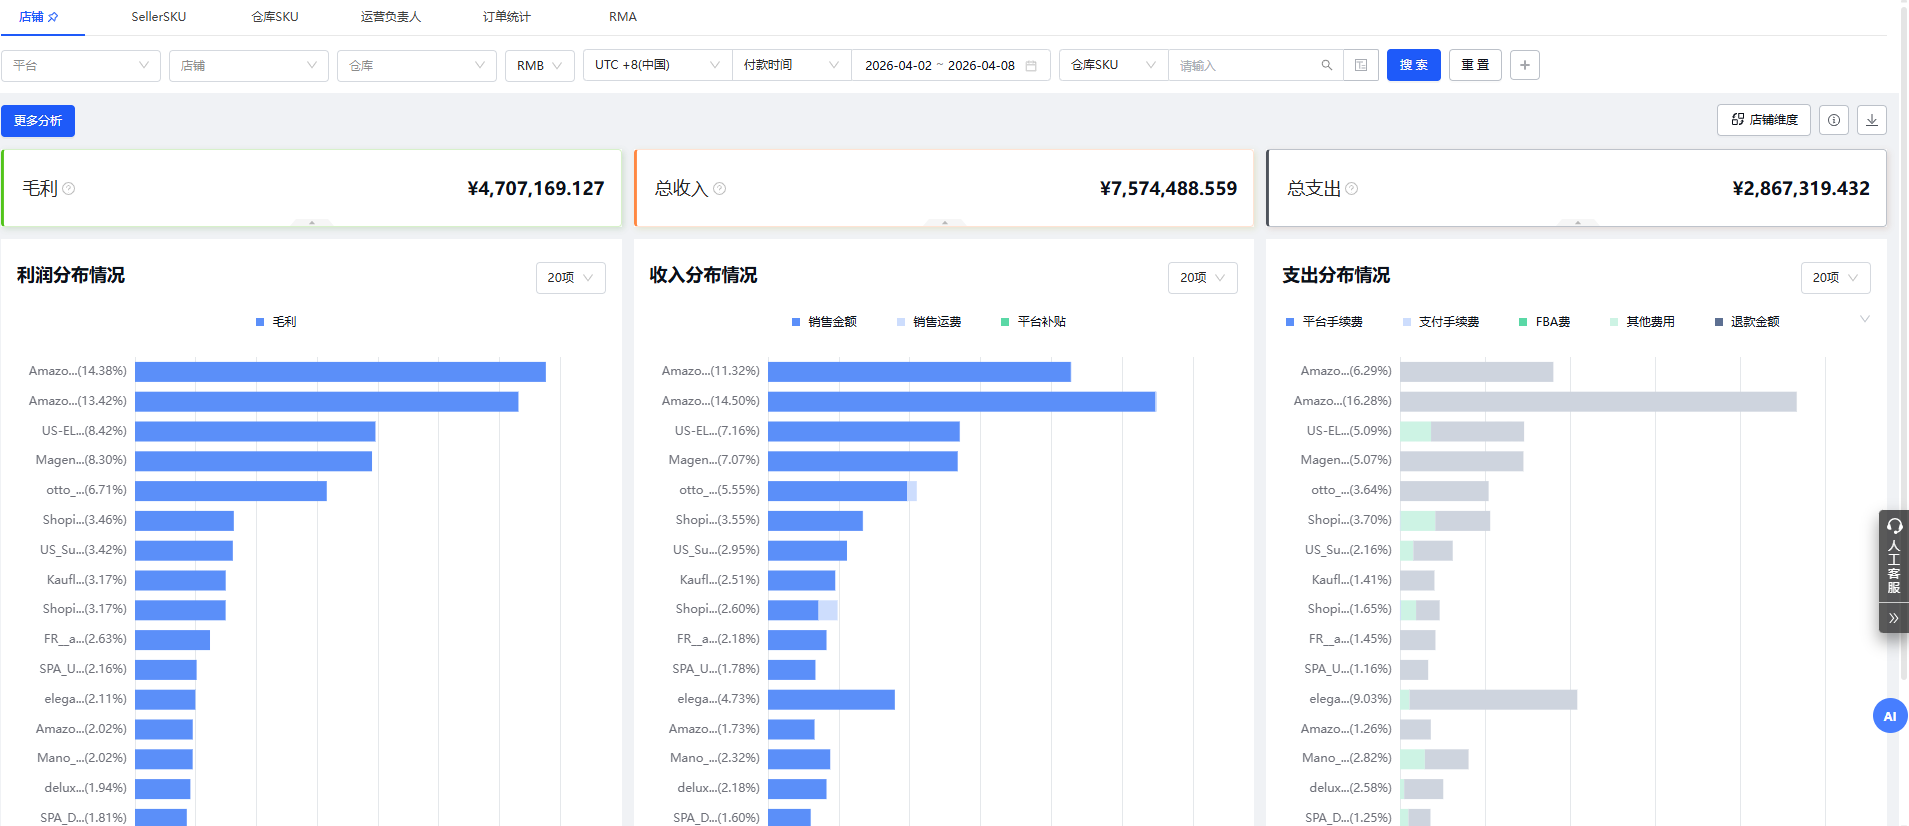Switch to the 订单统计 tab
The width and height of the screenshot is (1909, 826).
507,17
